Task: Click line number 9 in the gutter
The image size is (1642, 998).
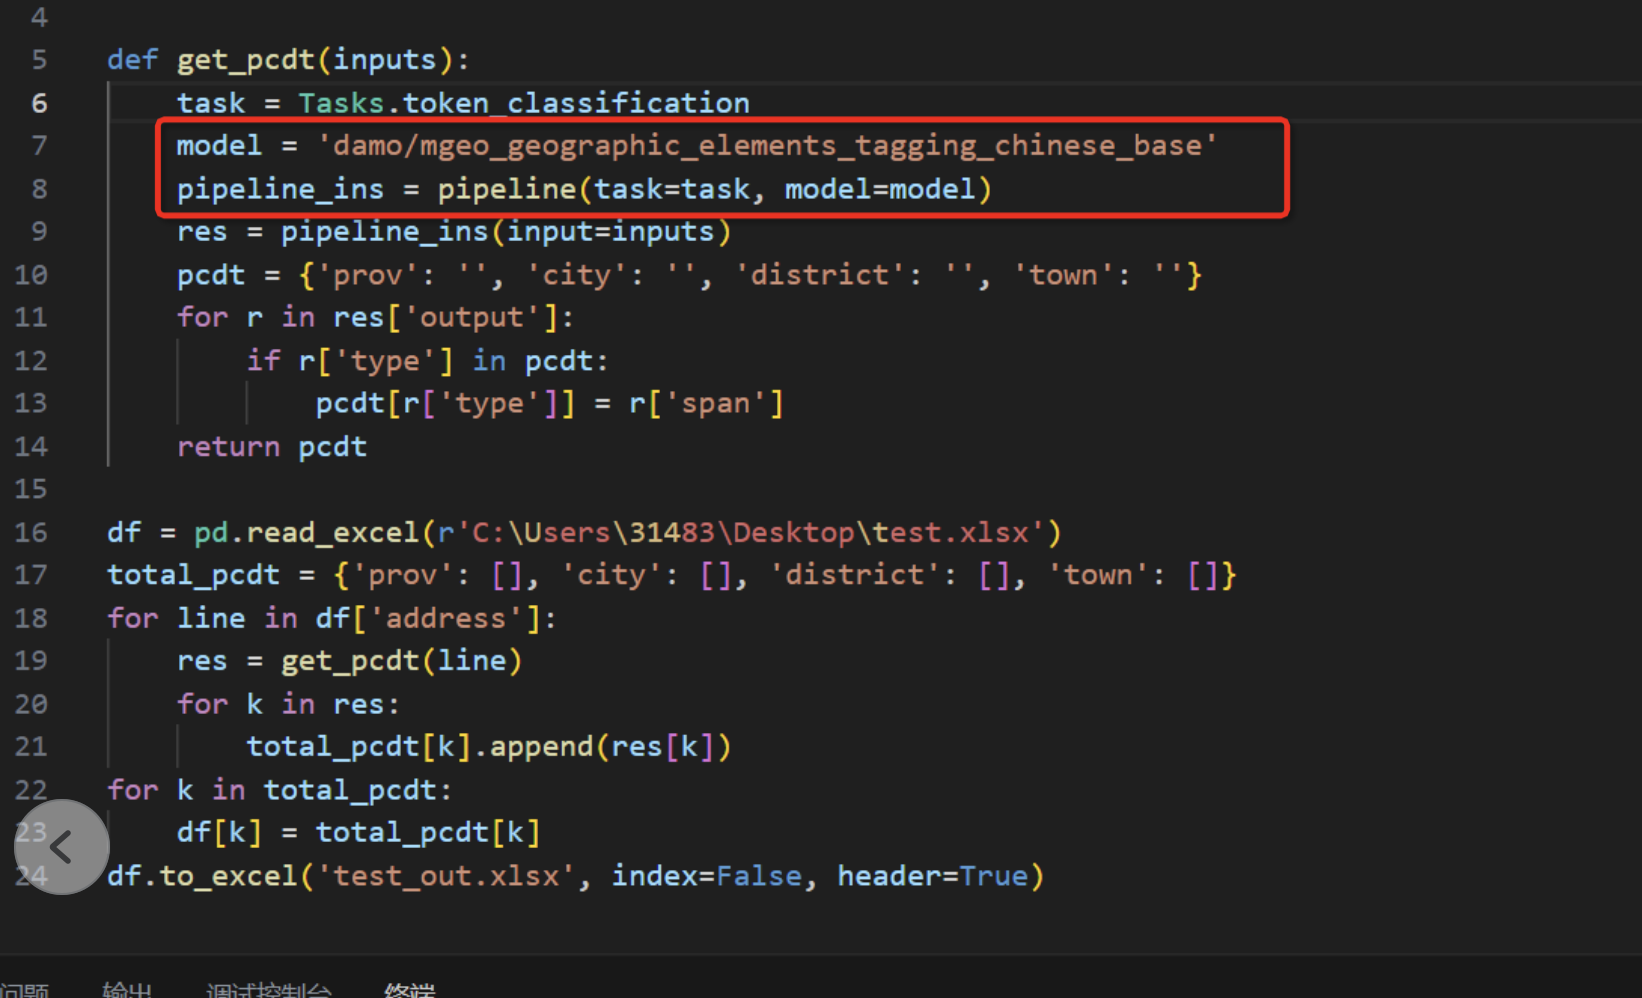Action: coord(39,232)
